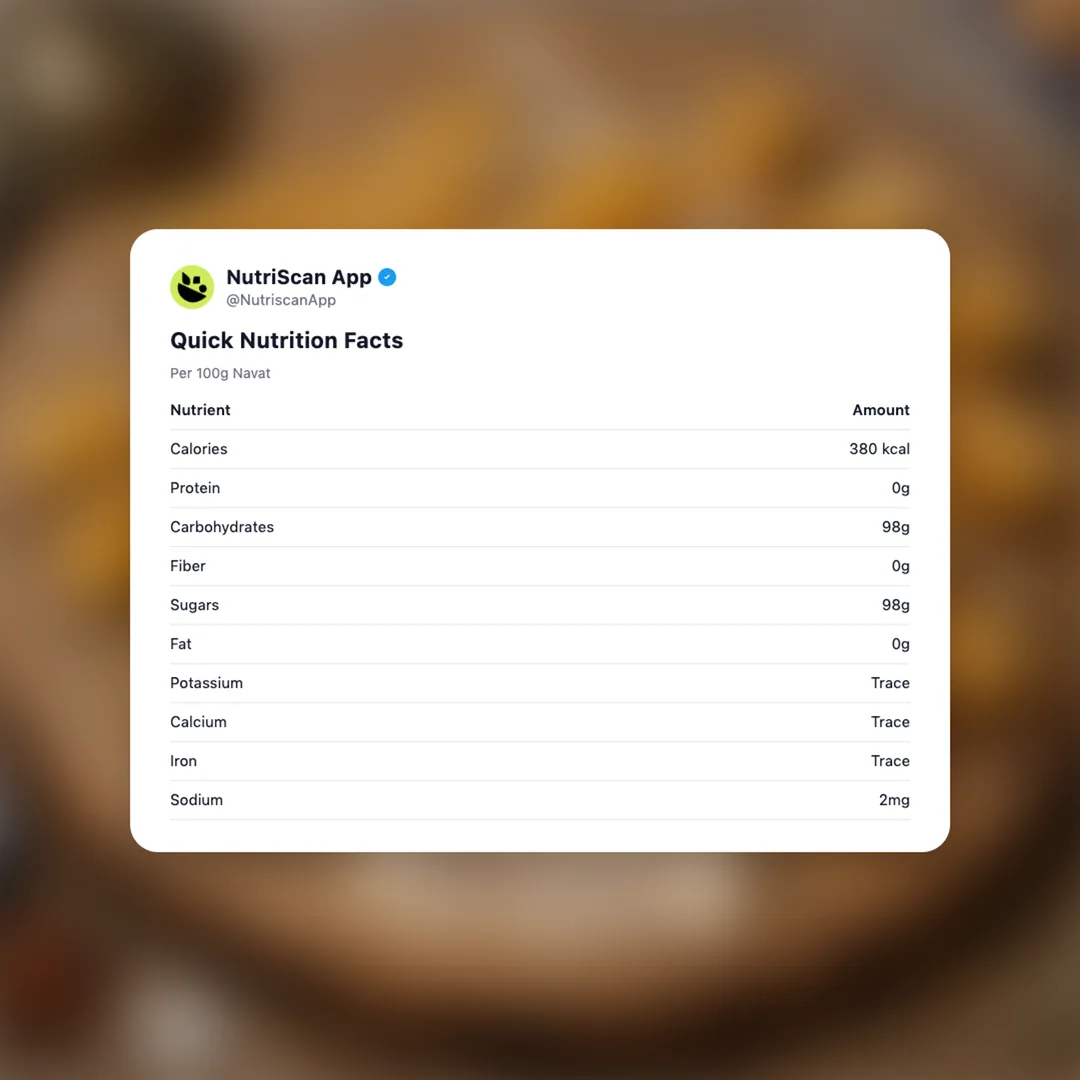1080x1080 pixels.
Task: Click the Iron row label
Action: point(183,761)
